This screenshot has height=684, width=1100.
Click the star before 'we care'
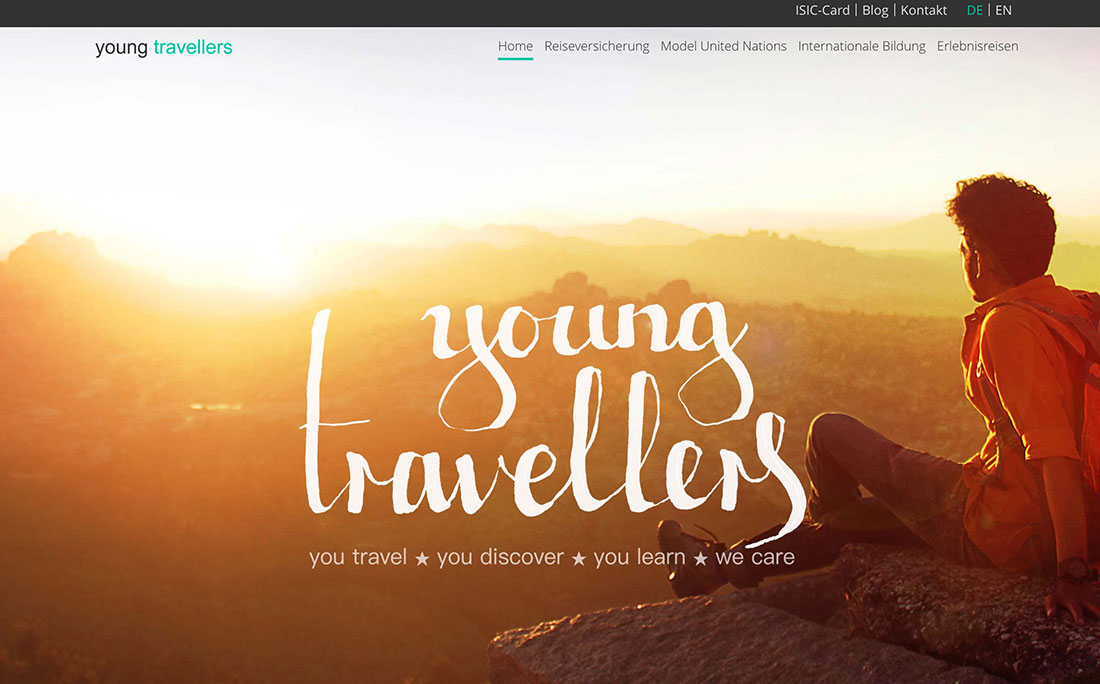click(x=700, y=558)
